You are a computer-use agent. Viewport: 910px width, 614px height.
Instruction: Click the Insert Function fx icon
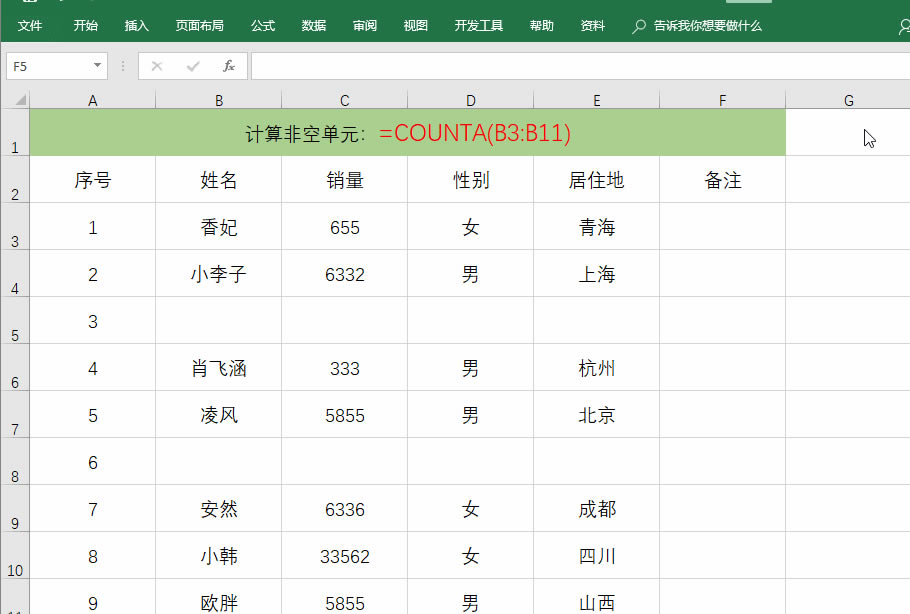tap(228, 66)
